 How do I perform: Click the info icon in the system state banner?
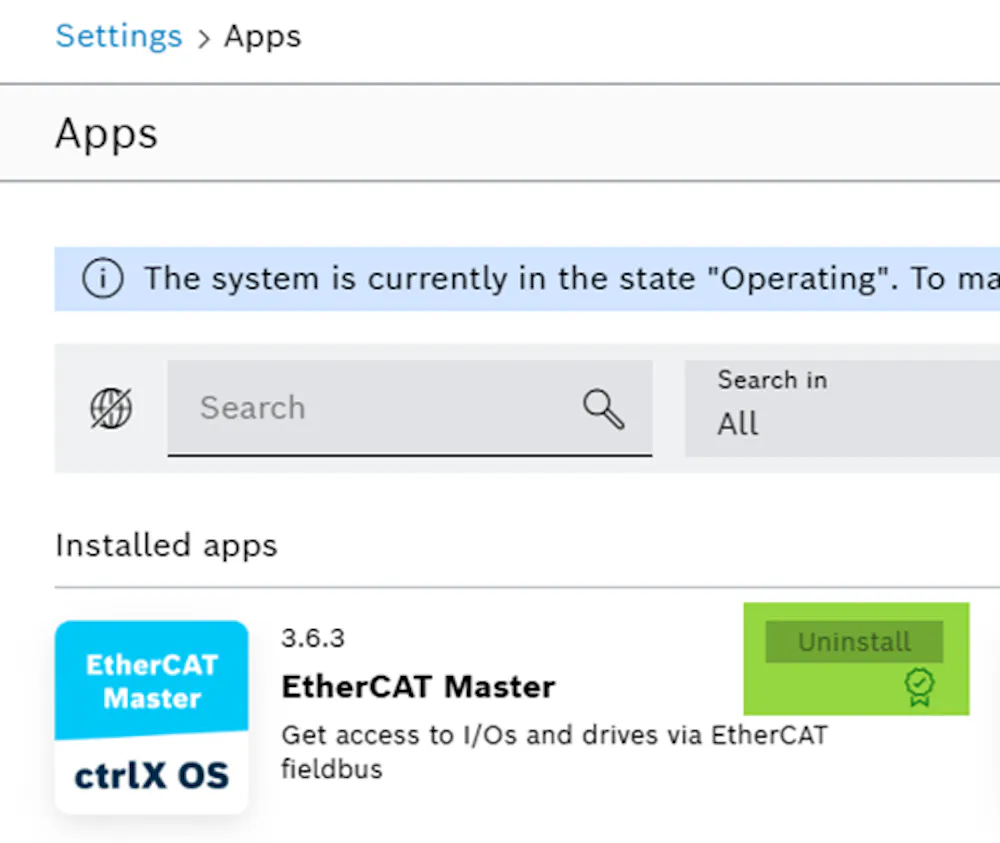[102, 279]
